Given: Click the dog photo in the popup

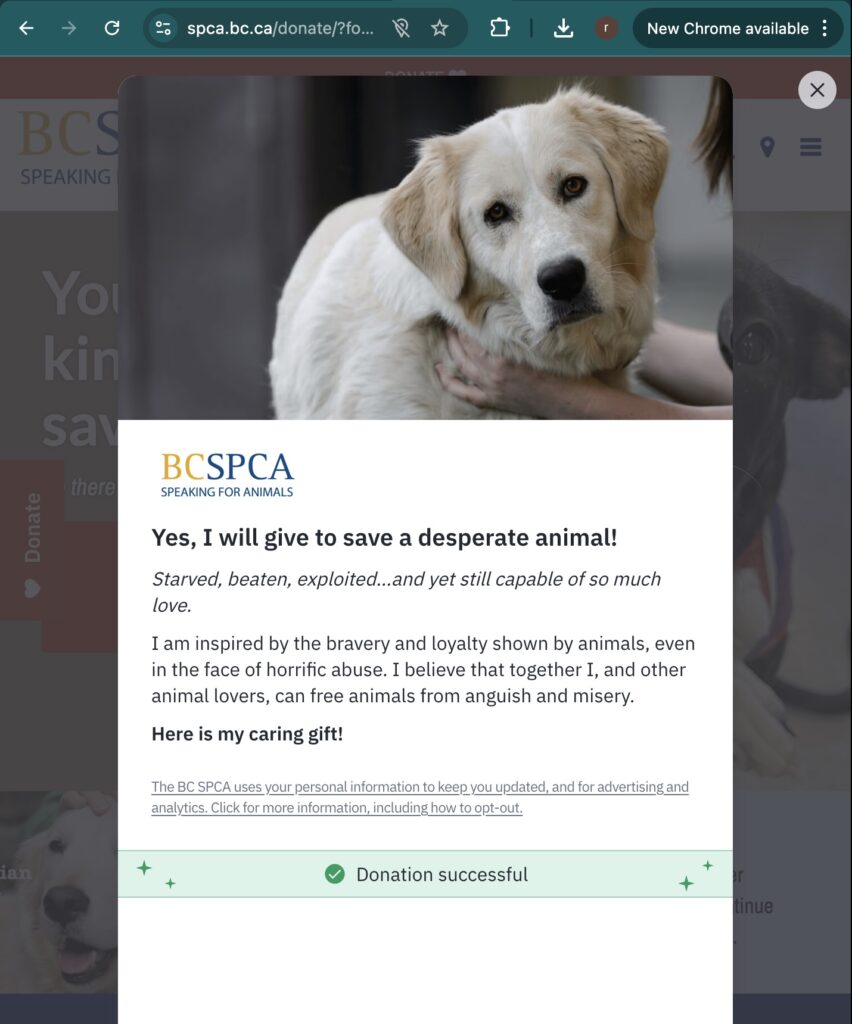Looking at the screenshot, I should (x=425, y=248).
